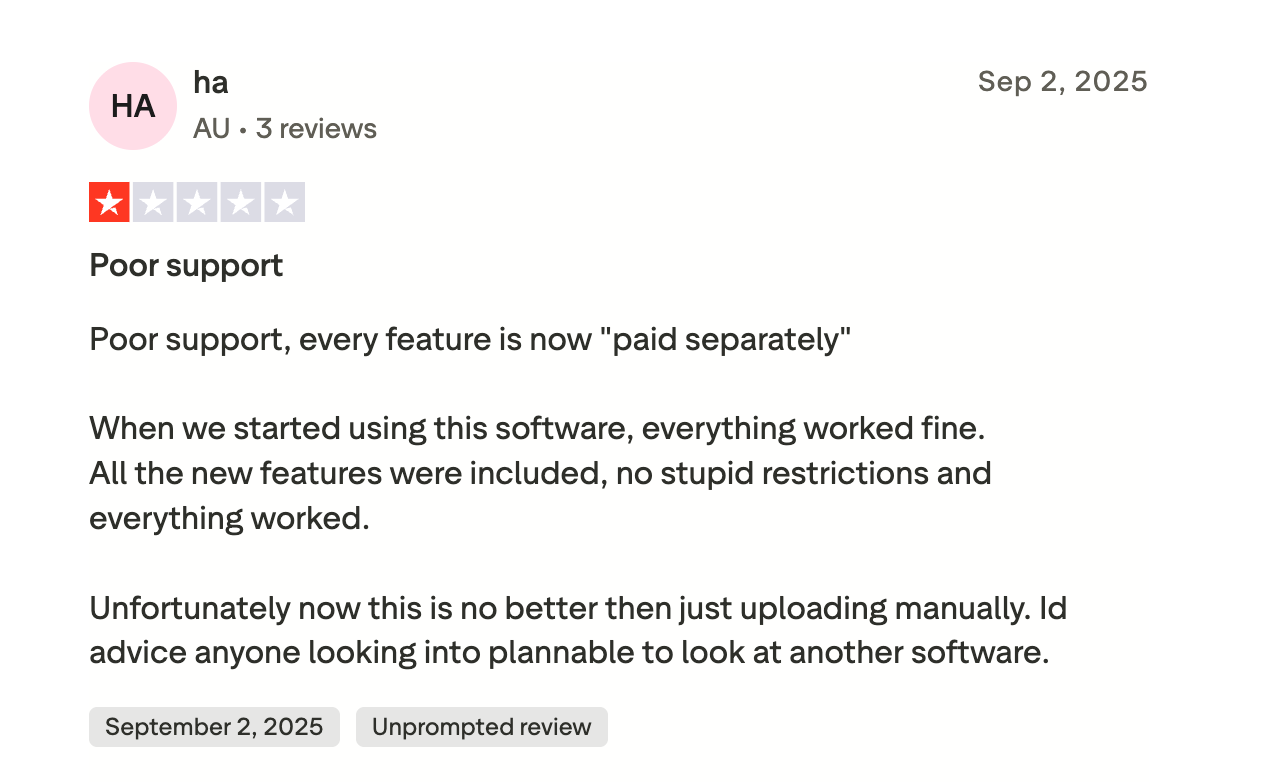
Task: Click the fourth gray star
Action: tap(241, 202)
